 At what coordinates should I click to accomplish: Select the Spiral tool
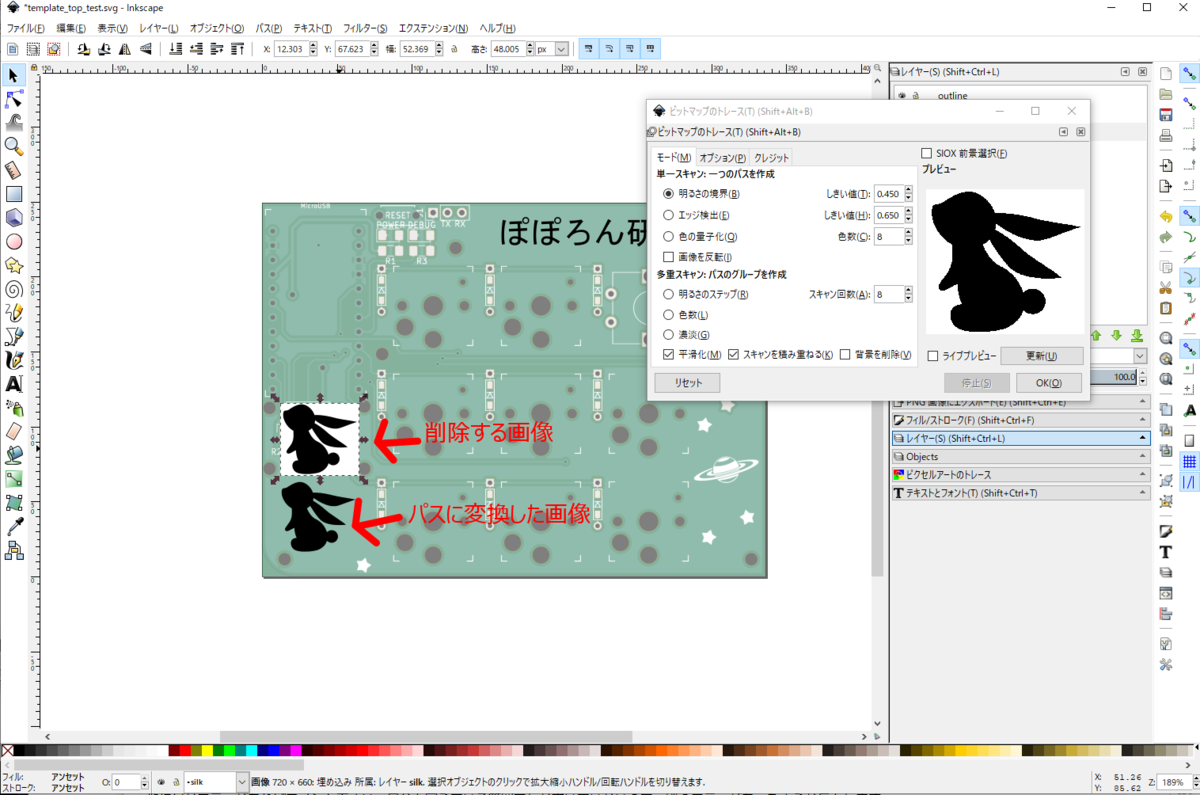13,288
